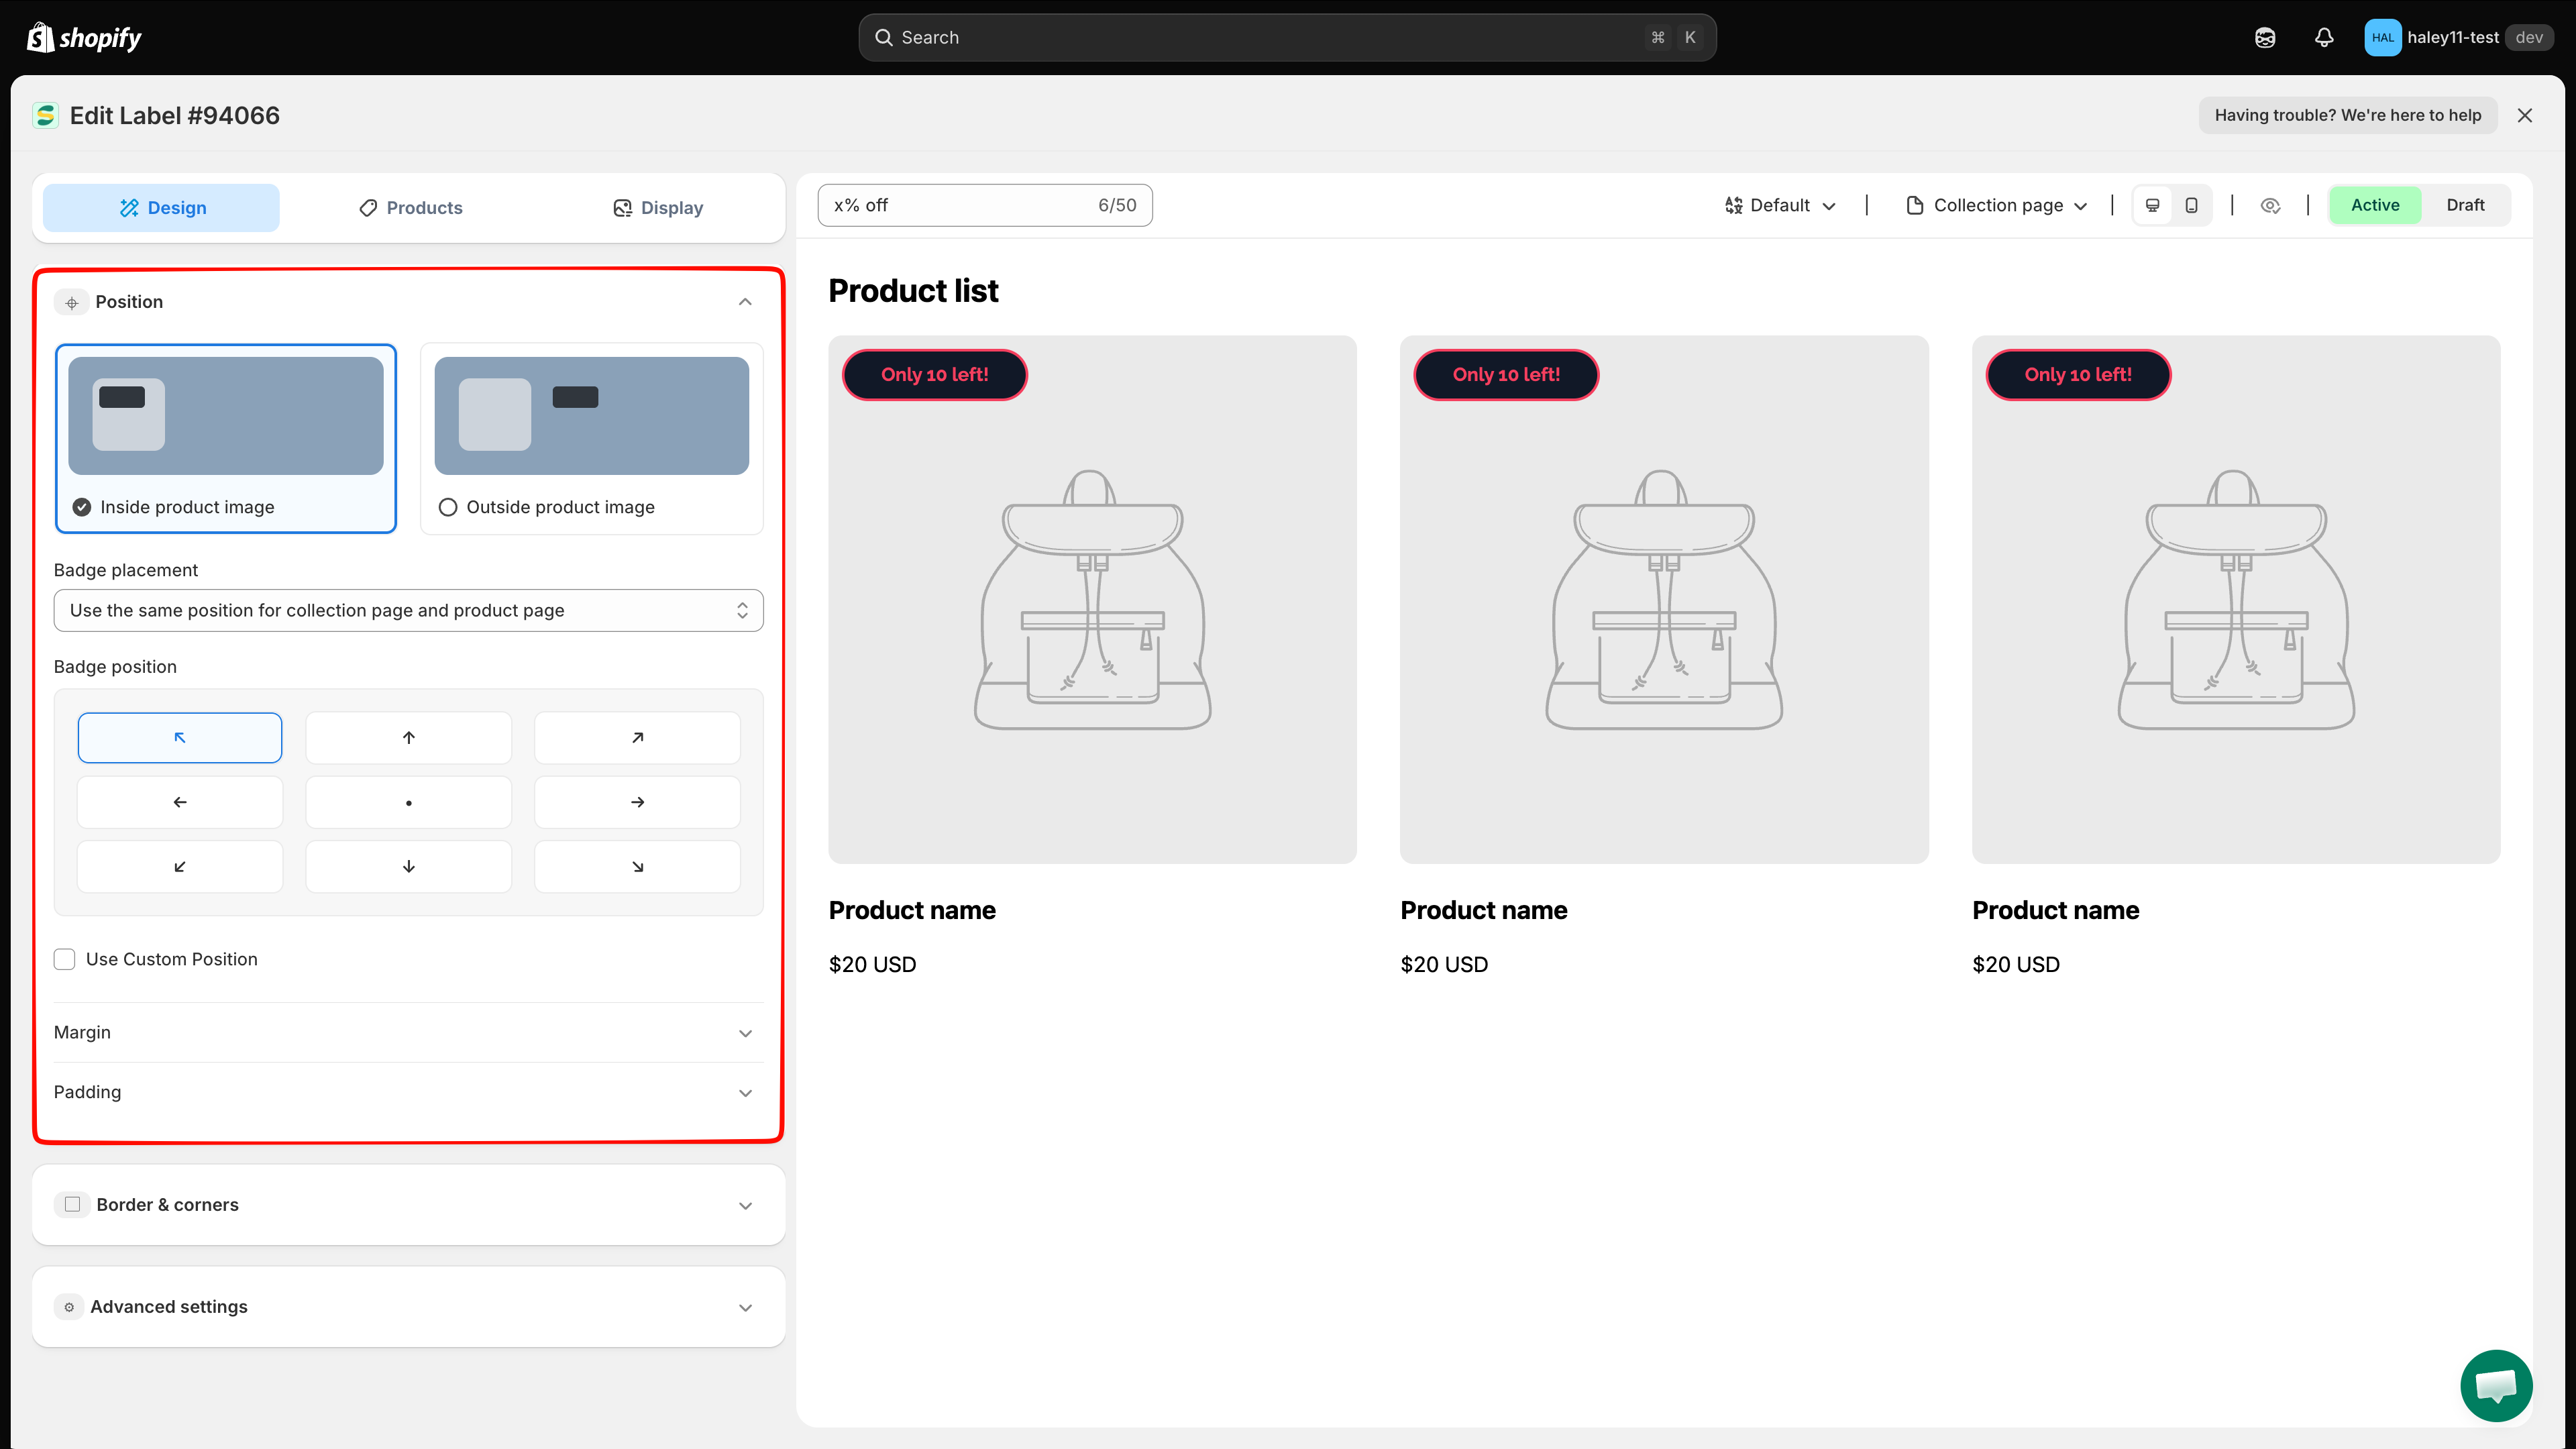Image resolution: width=2576 pixels, height=1449 pixels.
Task: Click the first 'Product name' text
Action: [912, 911]
